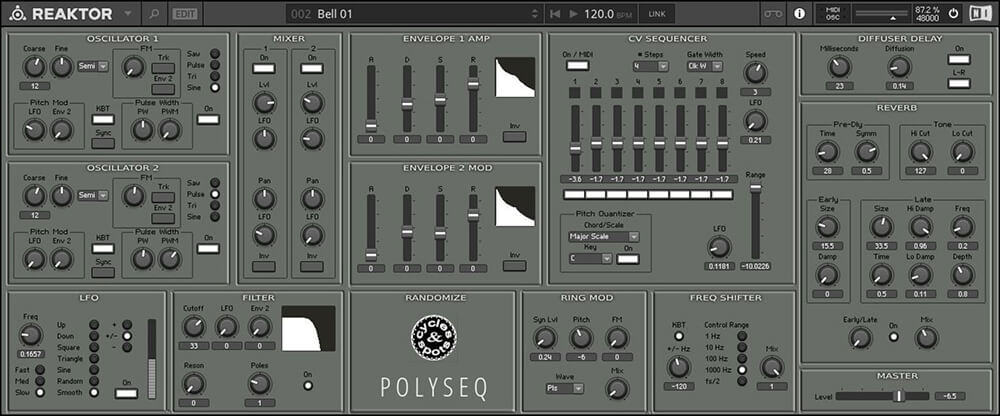Open the info icon in header
Screen dimensions: 1000x416
pos(799,13)
